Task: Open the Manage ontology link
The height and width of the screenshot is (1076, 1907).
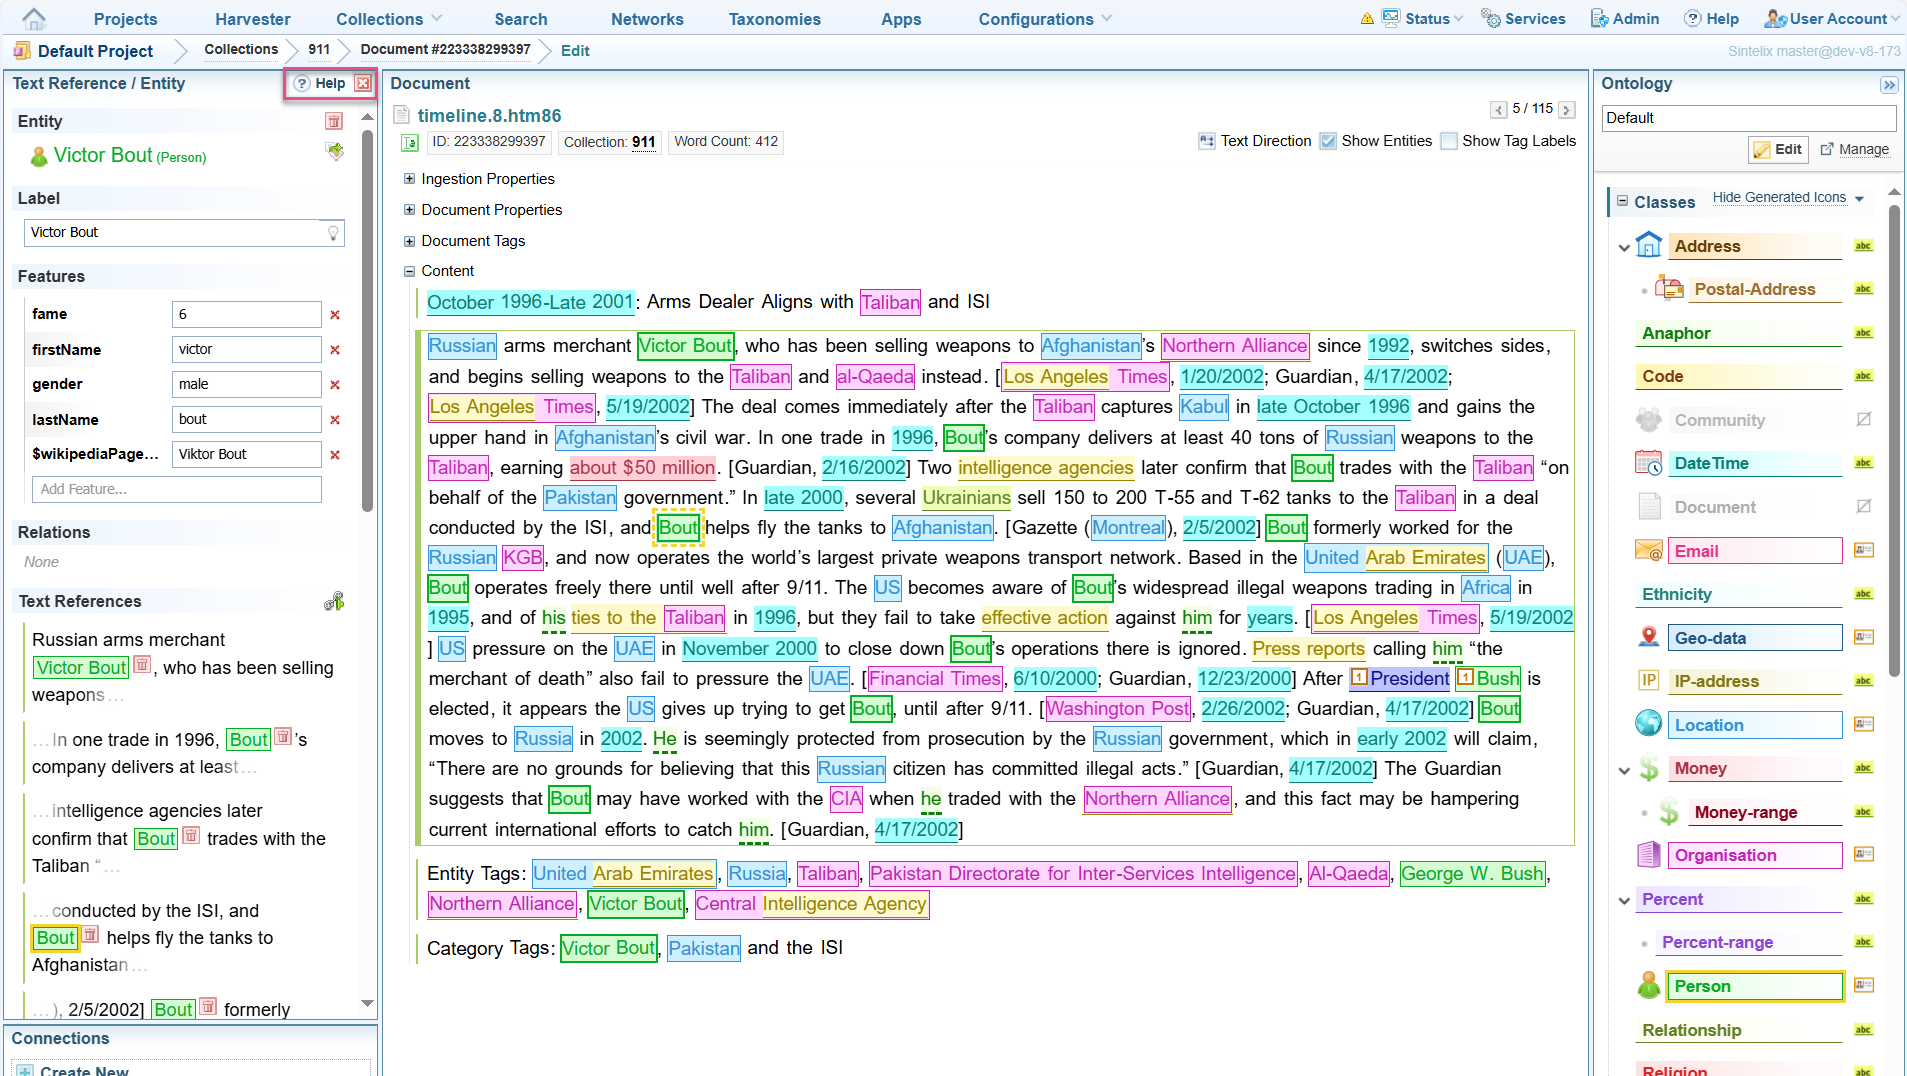Action: point(1855,149)
